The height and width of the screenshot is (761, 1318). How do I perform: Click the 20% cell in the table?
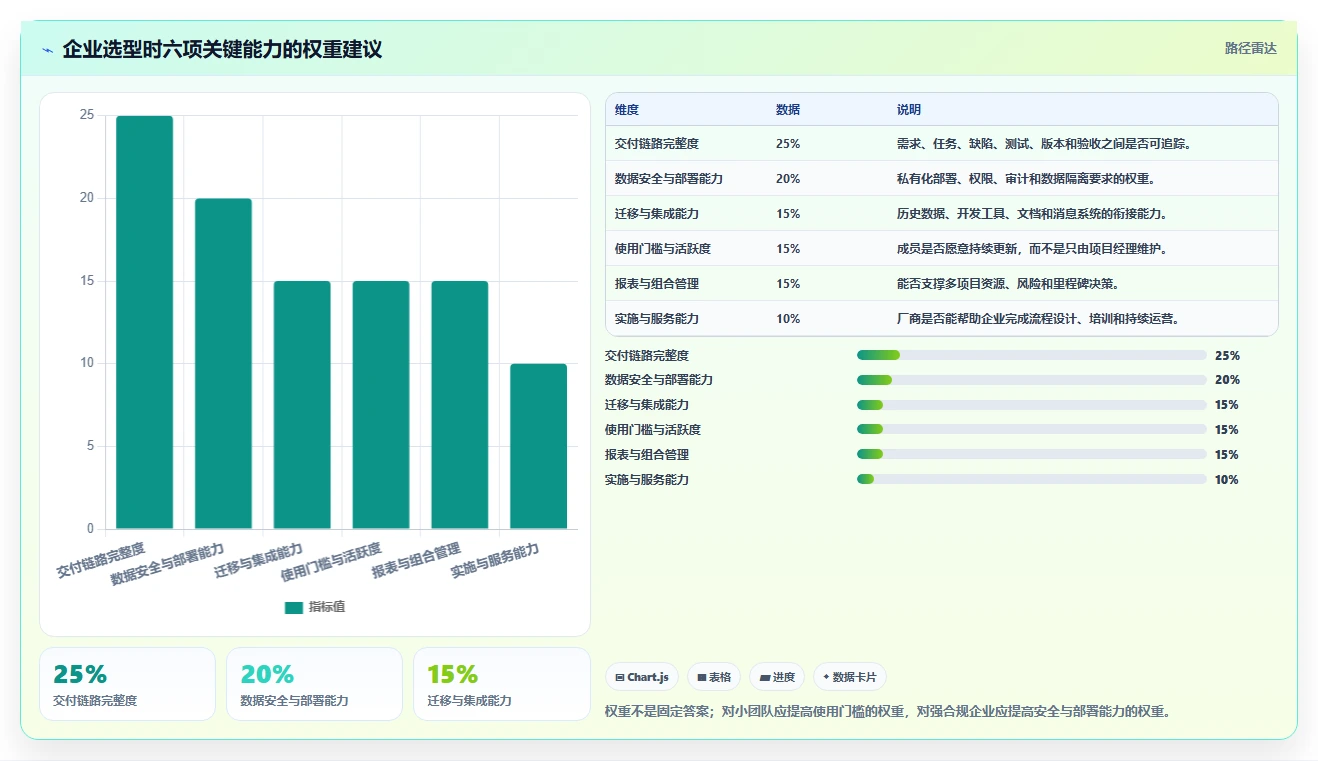point(788,179)
